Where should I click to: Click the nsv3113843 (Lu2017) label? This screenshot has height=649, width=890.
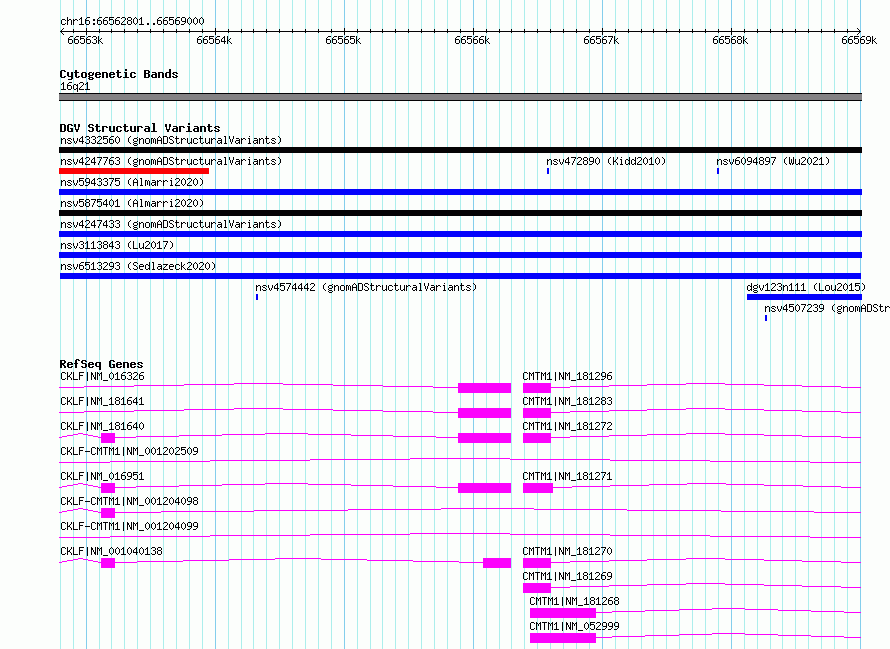(x=117, y=245)
